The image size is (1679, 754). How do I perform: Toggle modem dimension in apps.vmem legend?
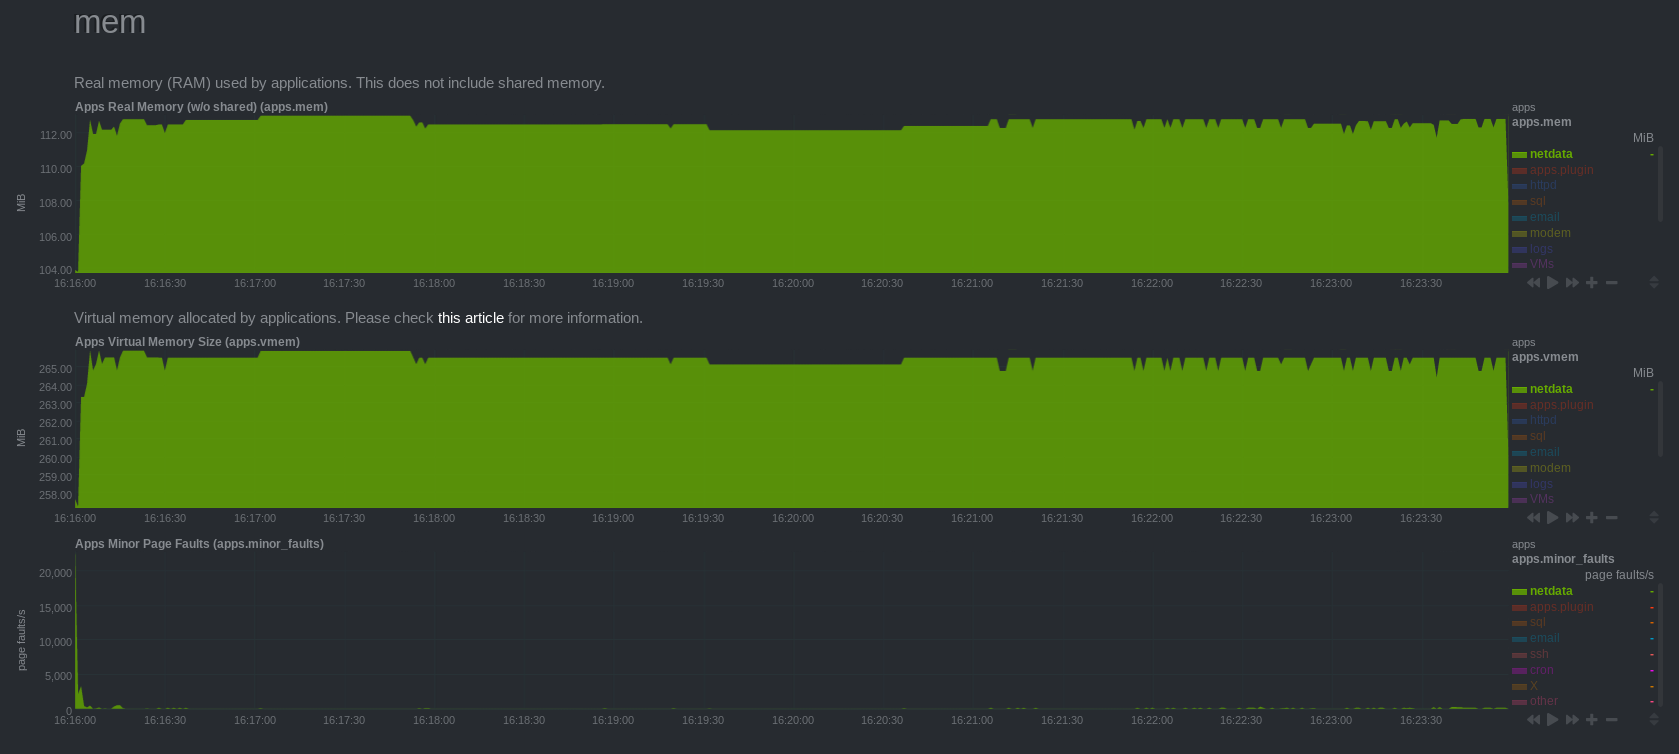click(x=1550, y=468)
